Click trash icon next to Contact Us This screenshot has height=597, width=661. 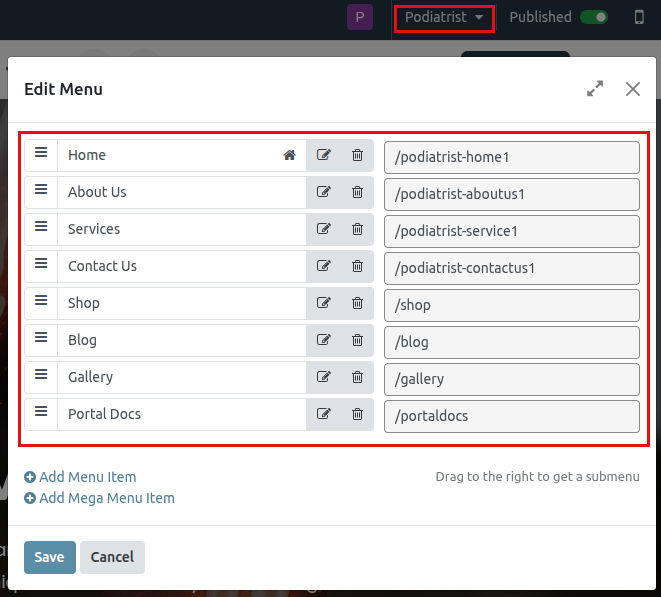point(357,266)
